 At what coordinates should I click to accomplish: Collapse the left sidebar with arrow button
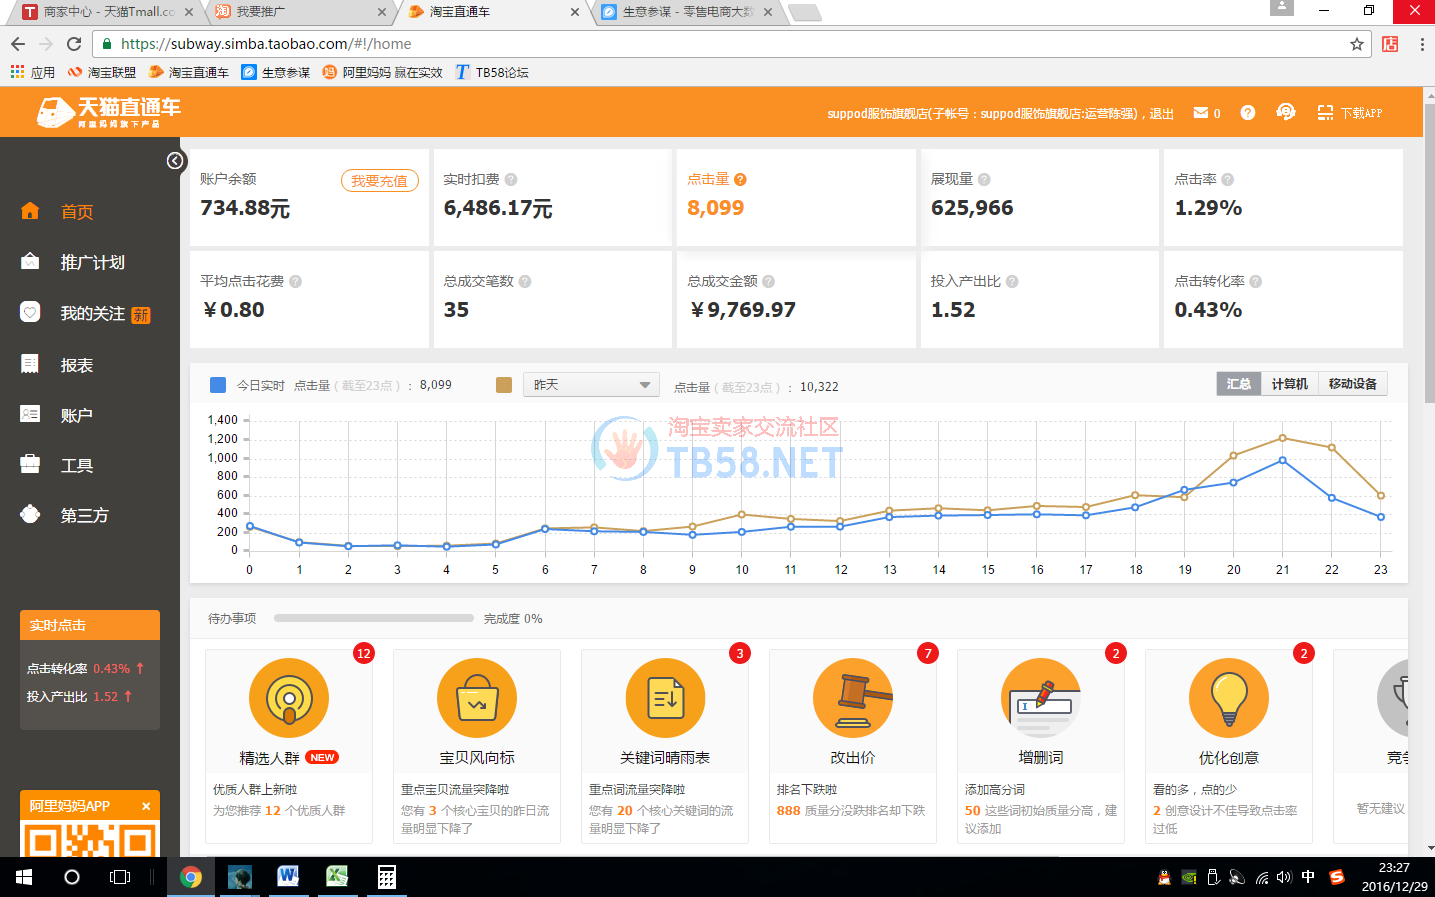(175, 161)
